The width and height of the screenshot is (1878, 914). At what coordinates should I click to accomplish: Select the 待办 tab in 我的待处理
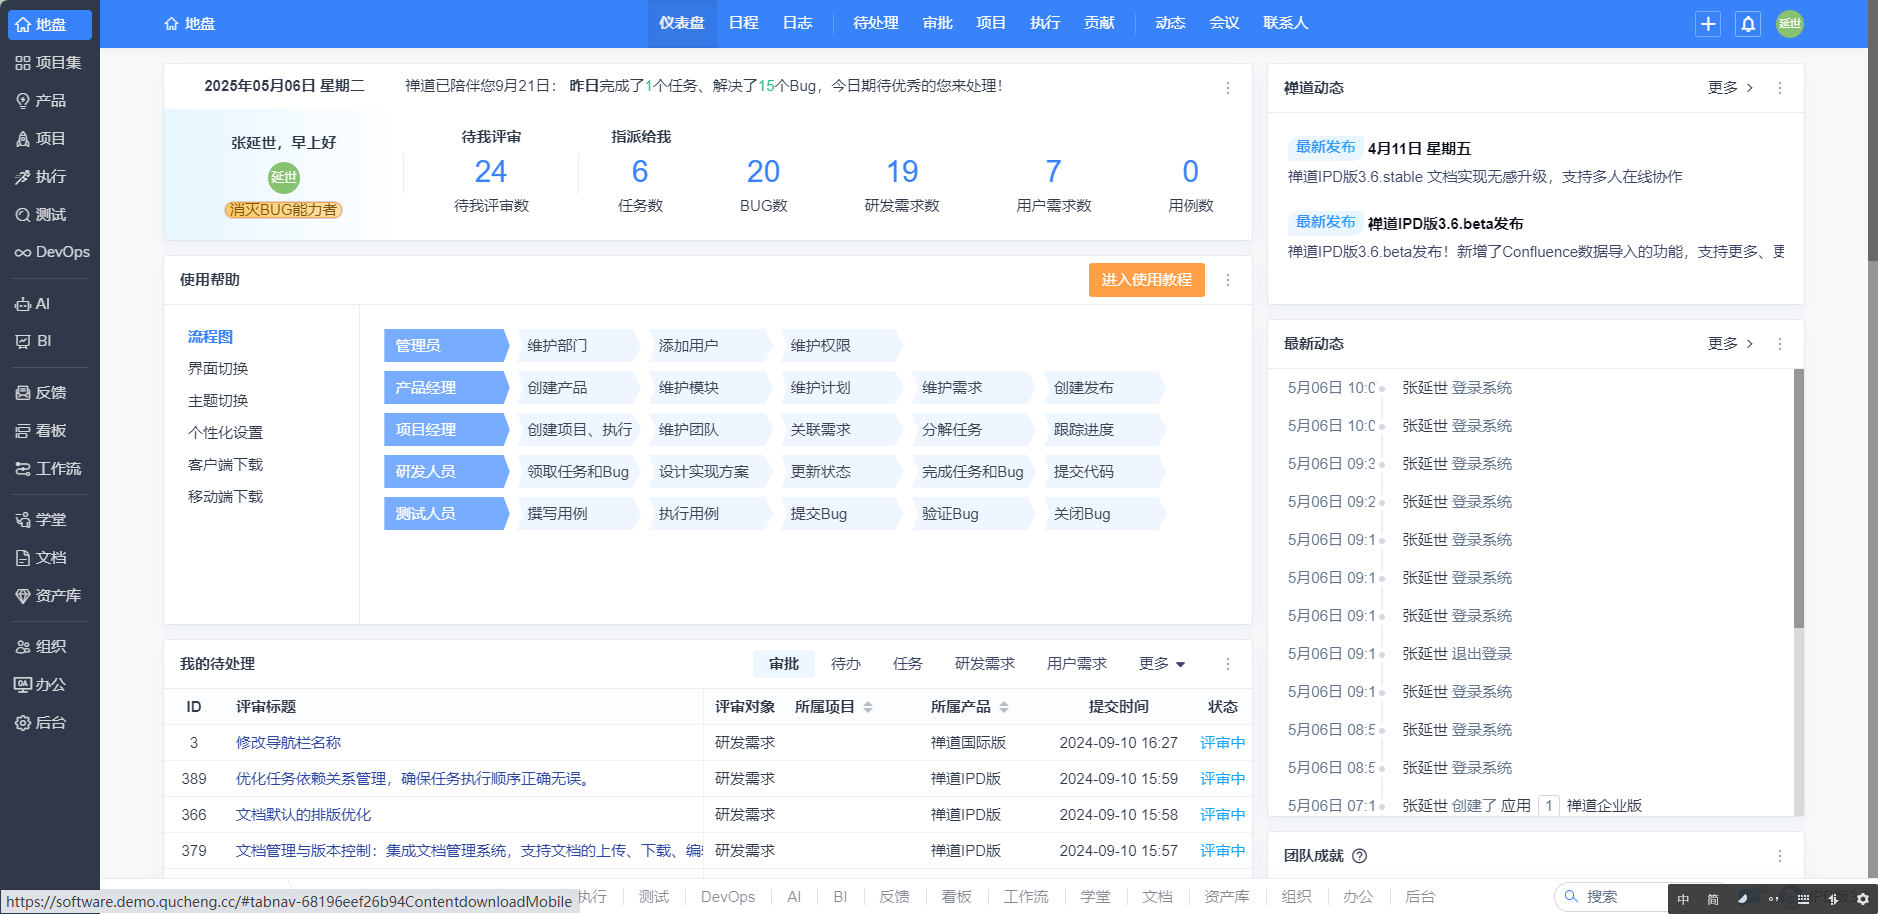[846, 664]
